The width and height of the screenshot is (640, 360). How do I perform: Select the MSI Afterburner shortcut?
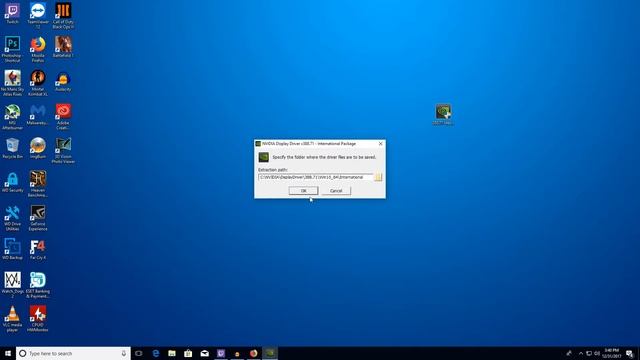[x=12, y=117]
